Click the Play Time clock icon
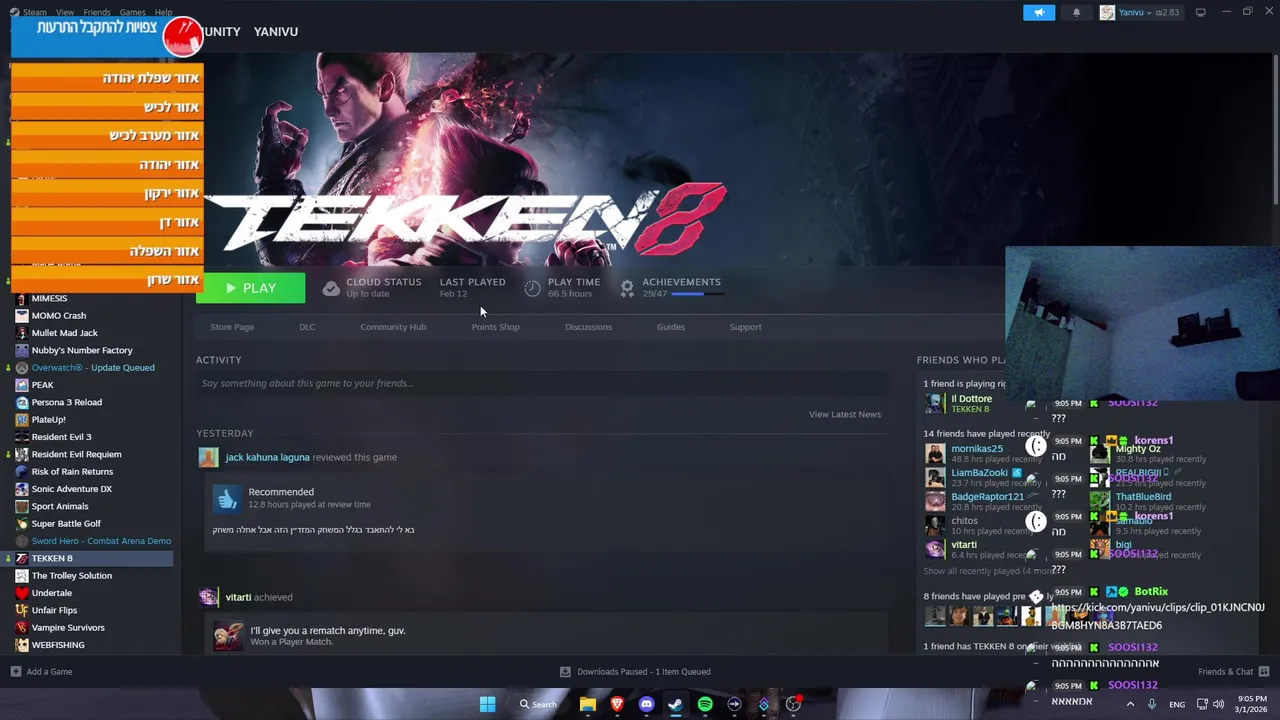The height and width of the screenshot is (720, 1280). tap(532, 288)
